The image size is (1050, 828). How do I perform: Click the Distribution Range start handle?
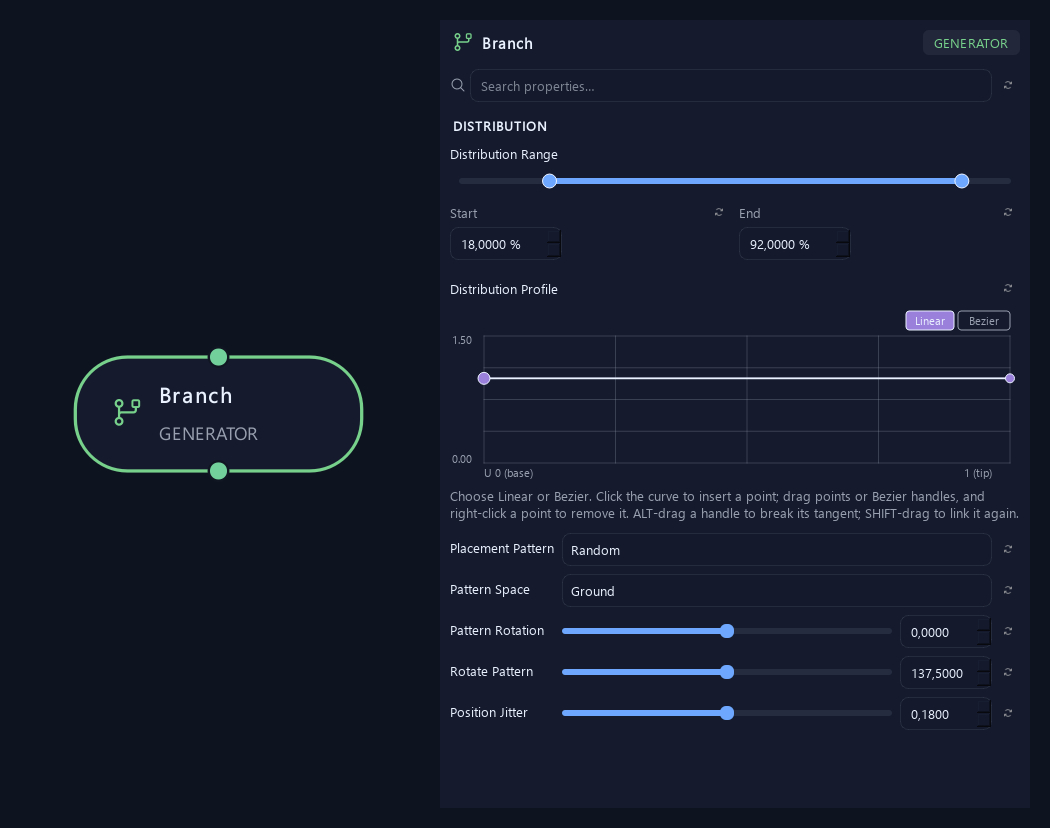[x=549, y=181]
